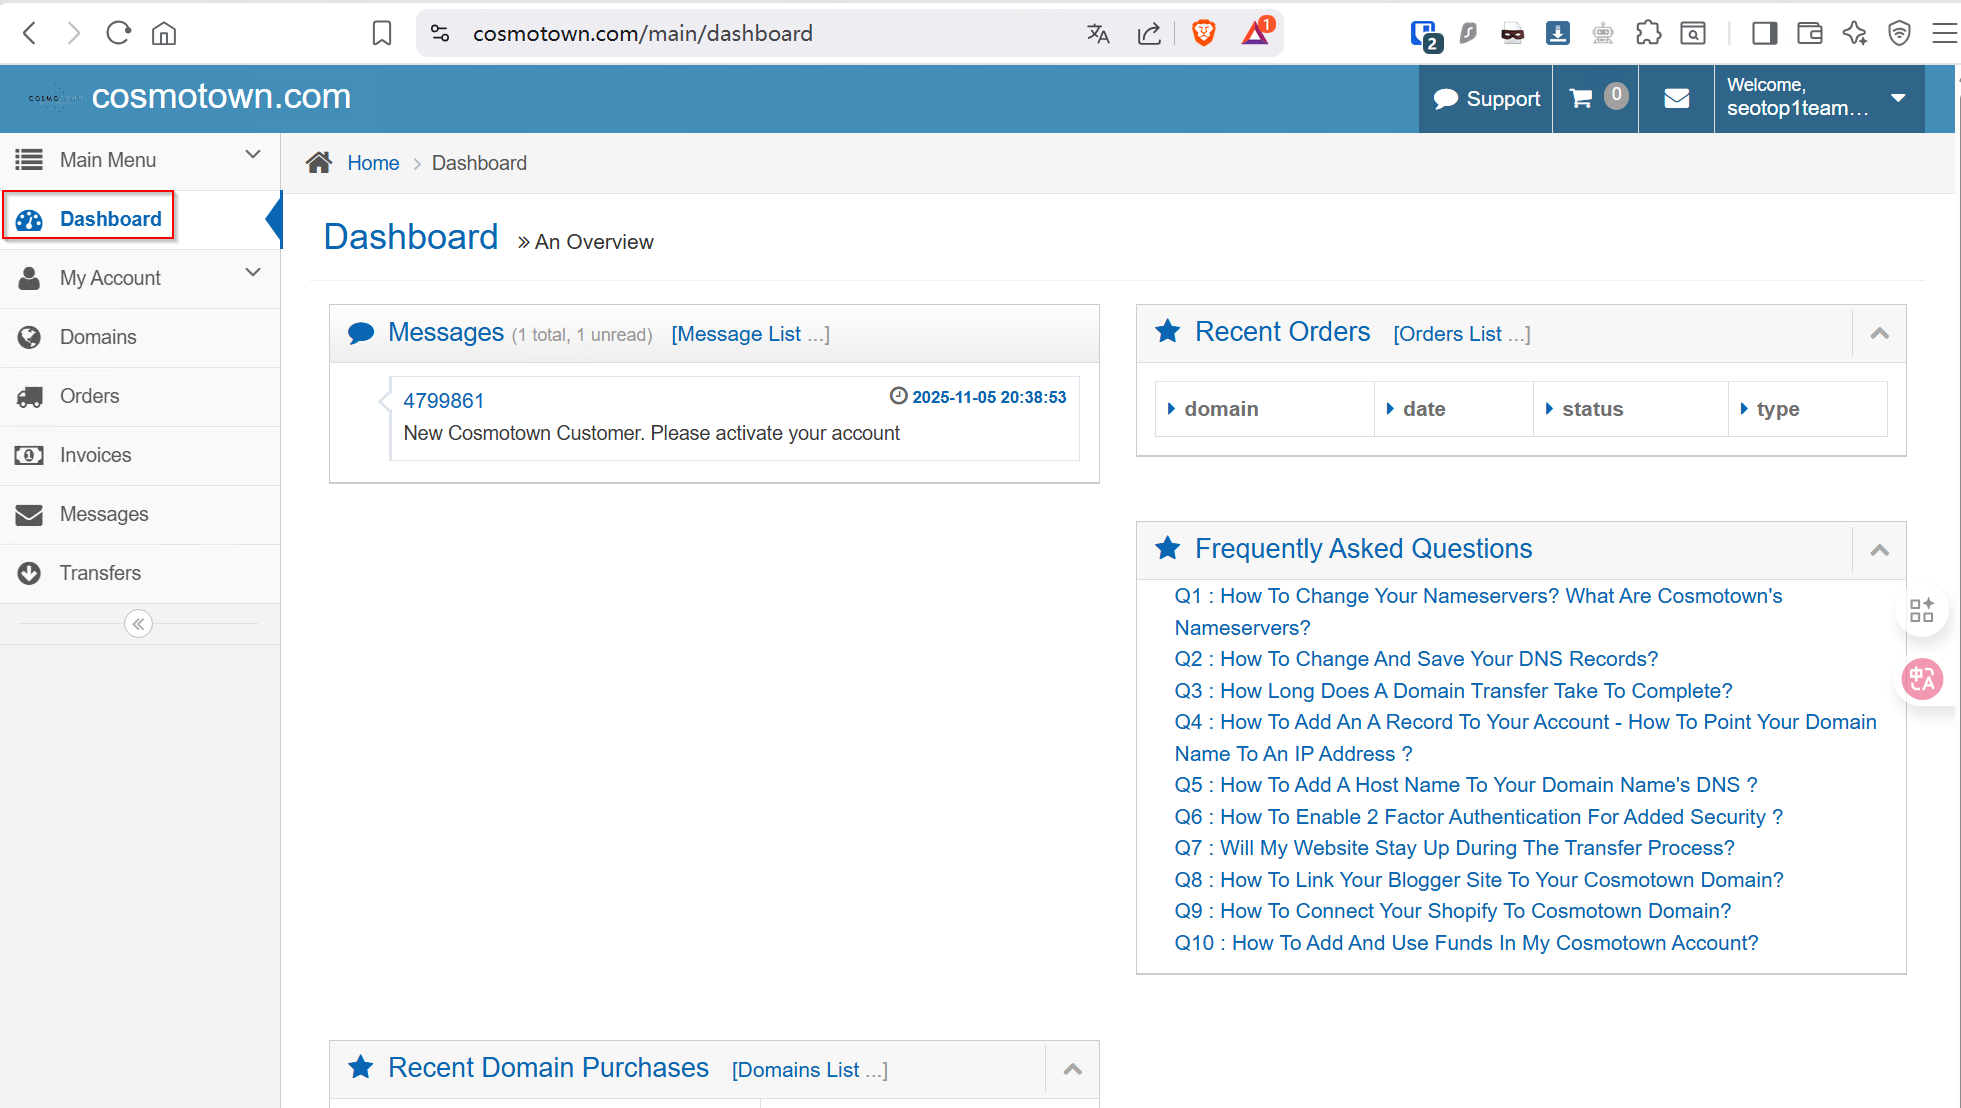
Task: Sort orders by status column
Action: click(x=1631, y=409)
